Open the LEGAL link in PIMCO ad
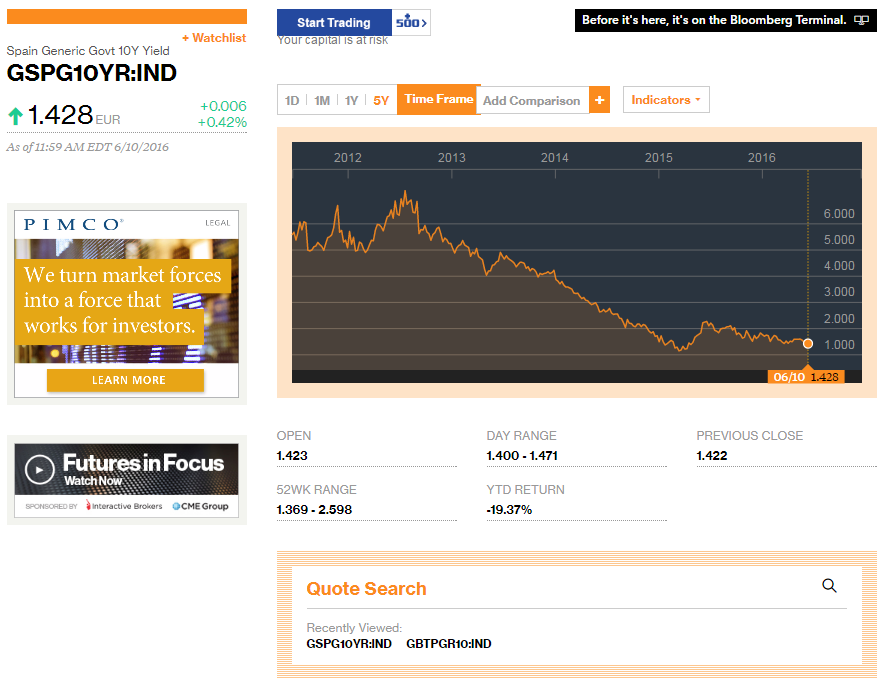Screen dimensions: 883x686 [217, 223]
